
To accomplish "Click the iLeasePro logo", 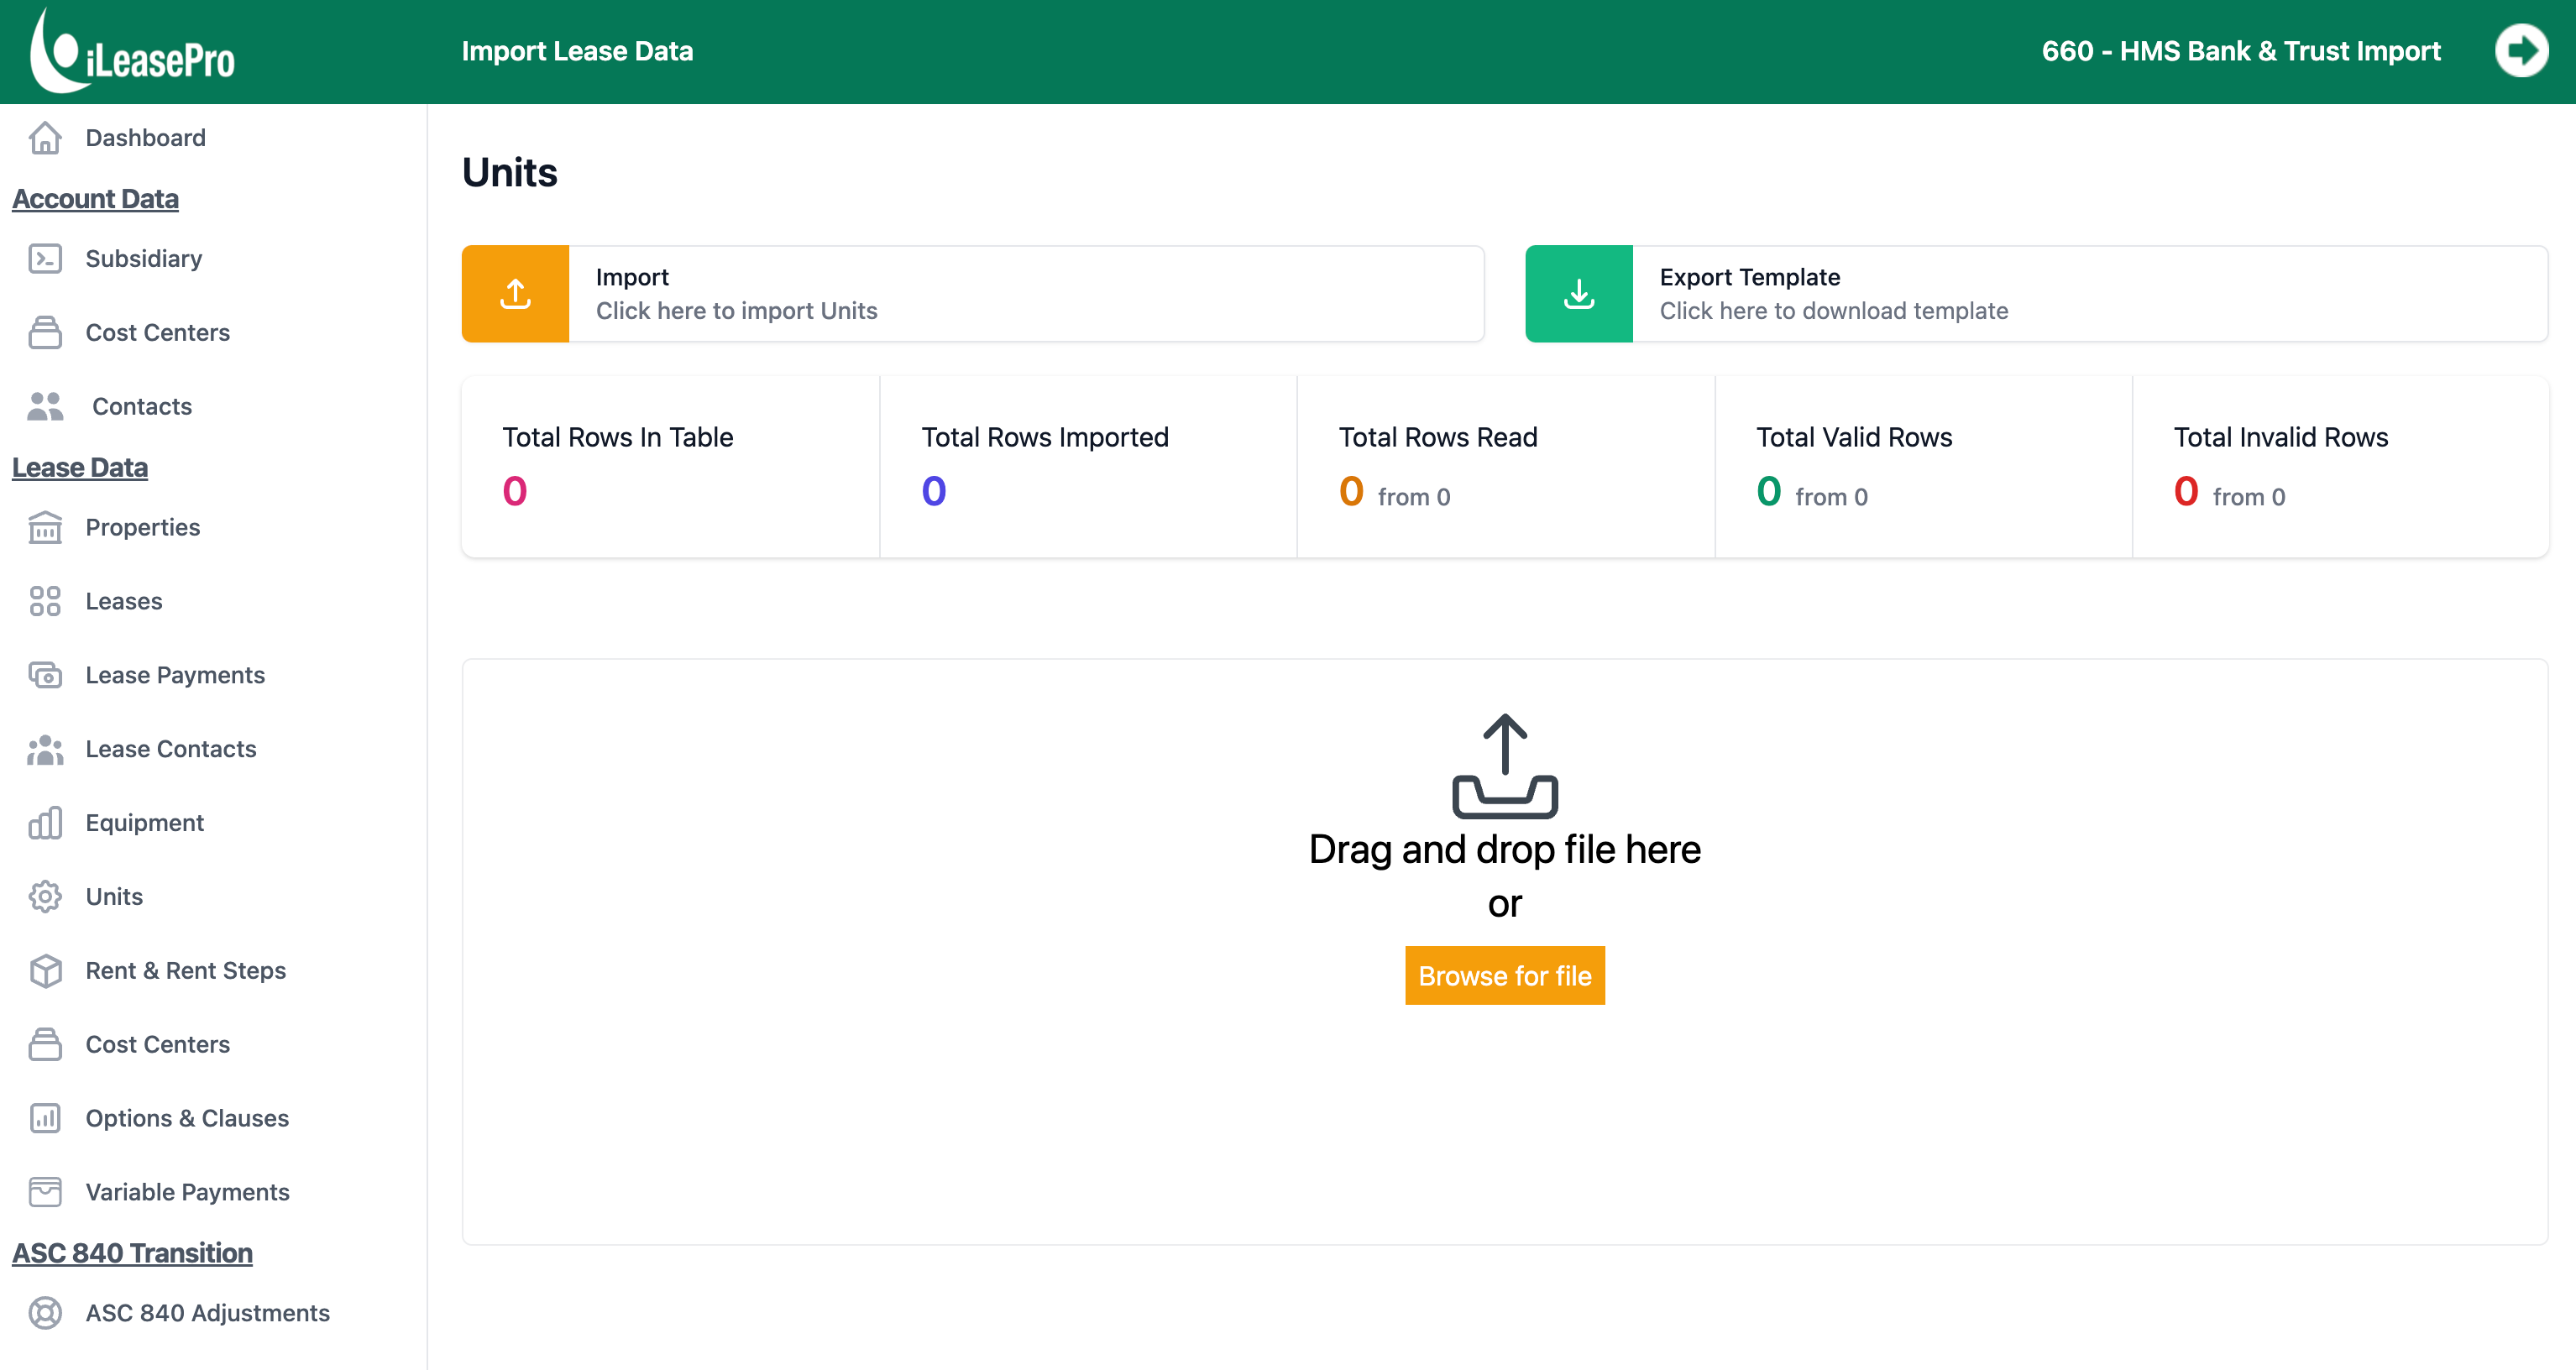I will point(132,50).
